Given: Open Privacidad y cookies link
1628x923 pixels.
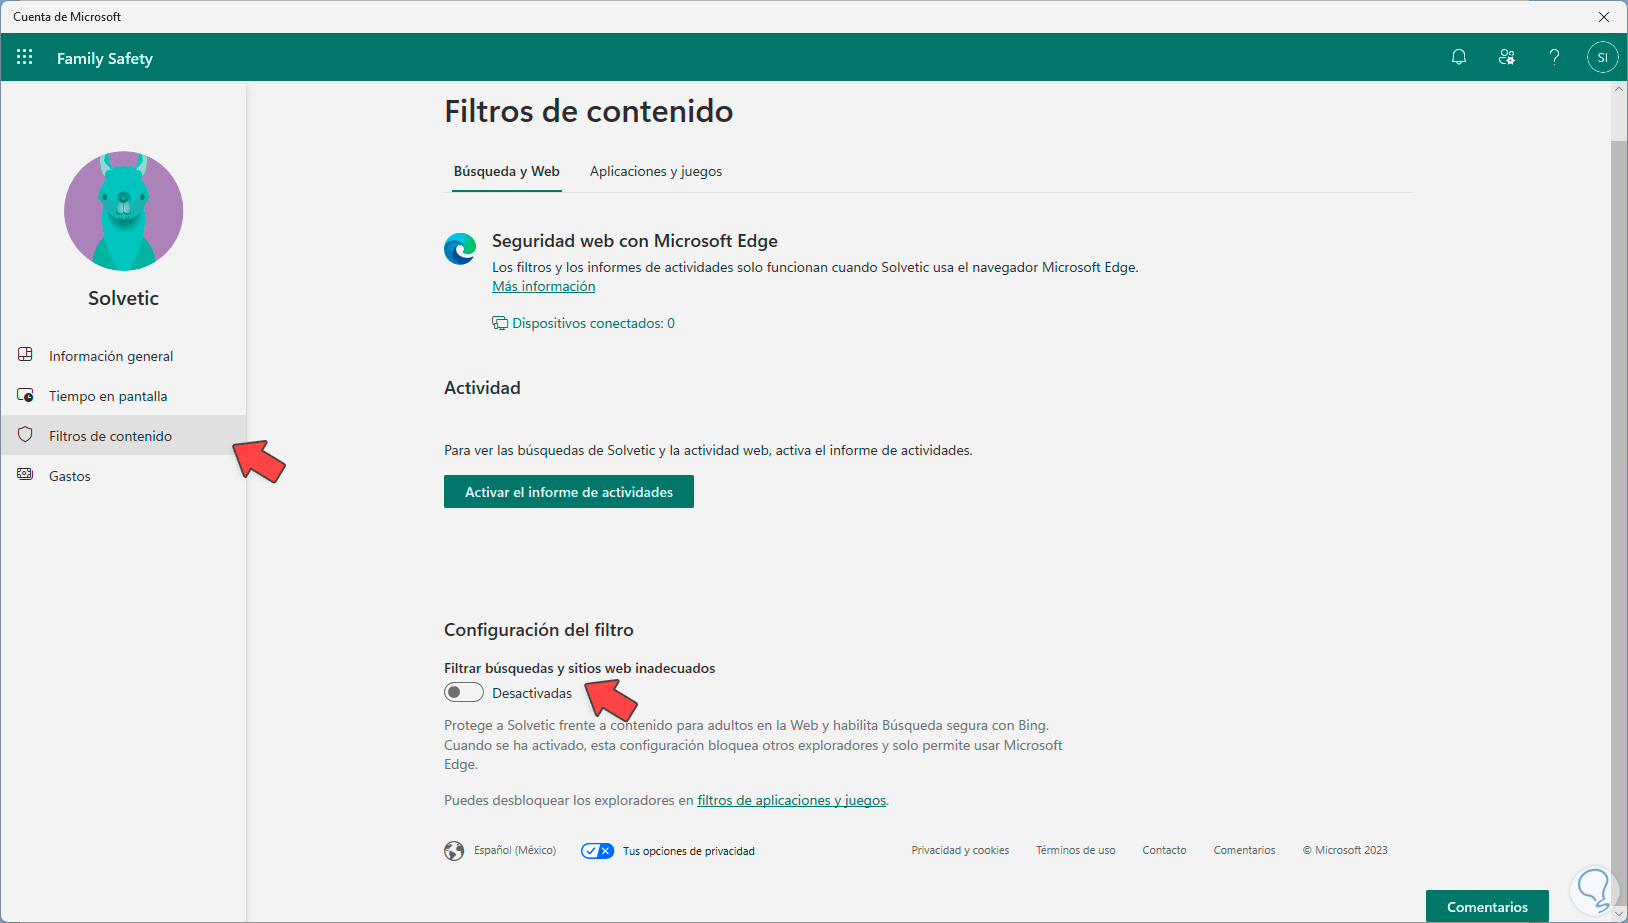Looking at the screenshot, I should click(x=960, y=850).
